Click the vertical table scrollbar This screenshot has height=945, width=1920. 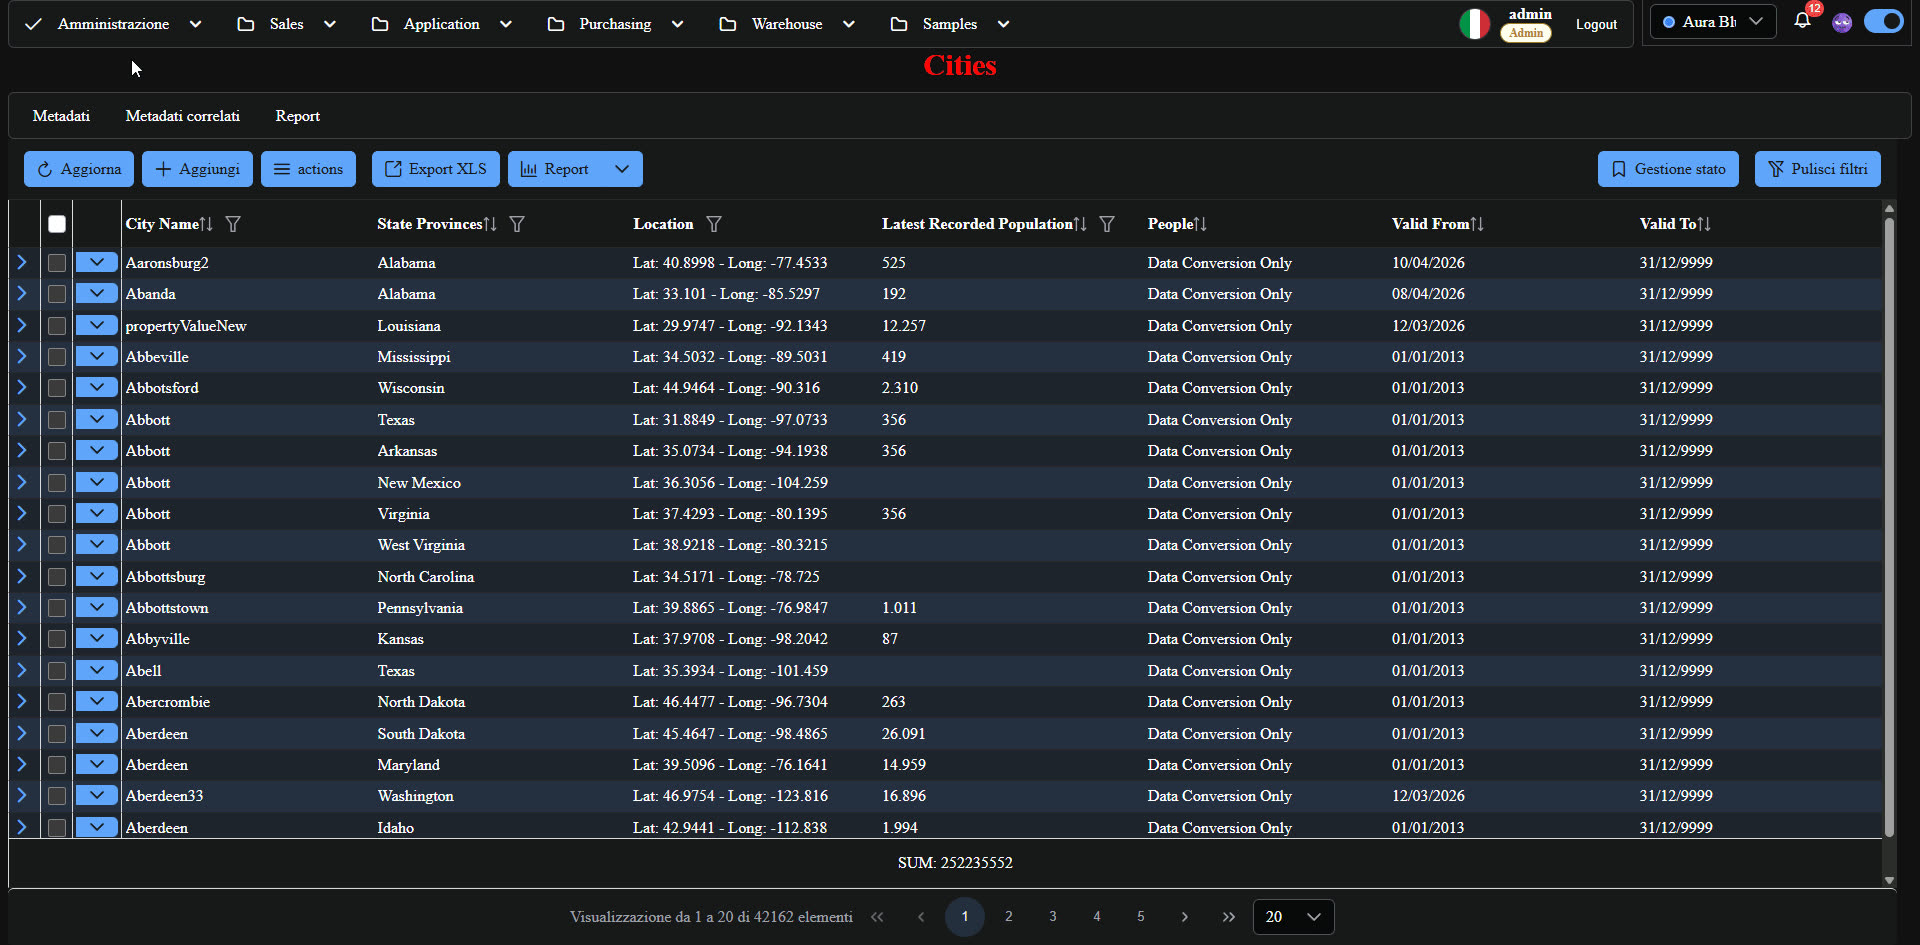point(1889,527)
